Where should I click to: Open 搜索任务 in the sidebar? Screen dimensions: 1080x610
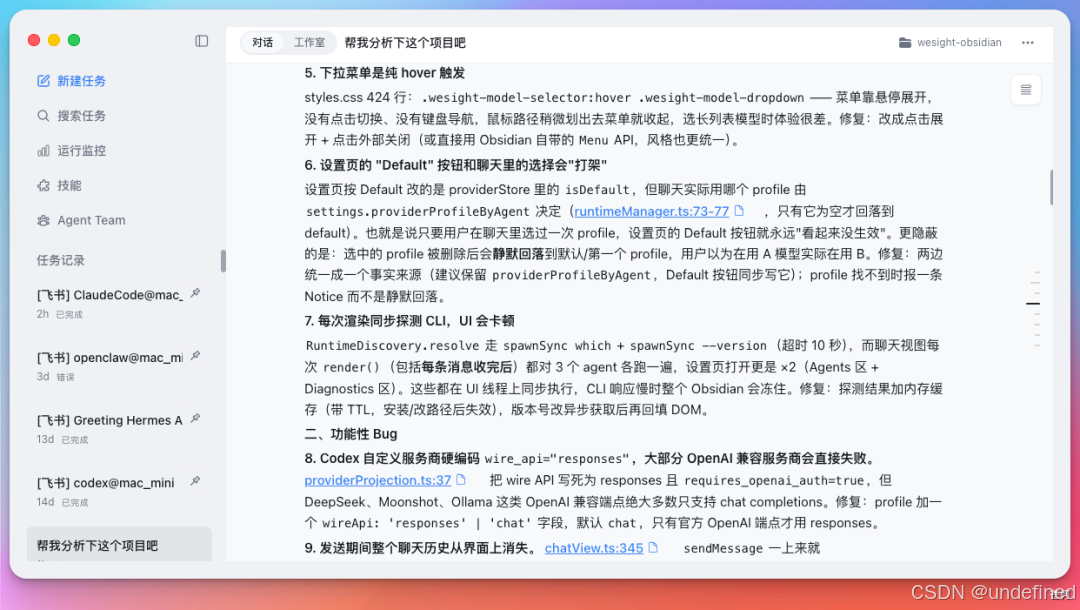pyautogui.click(x=81, y=116)
